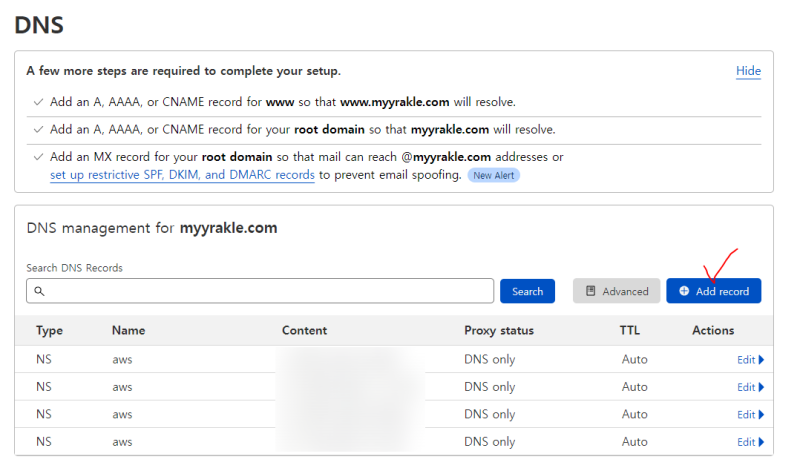Edit the first NS aws record
Viewport: 800px width, 468px height.
(x=750, y=360)
